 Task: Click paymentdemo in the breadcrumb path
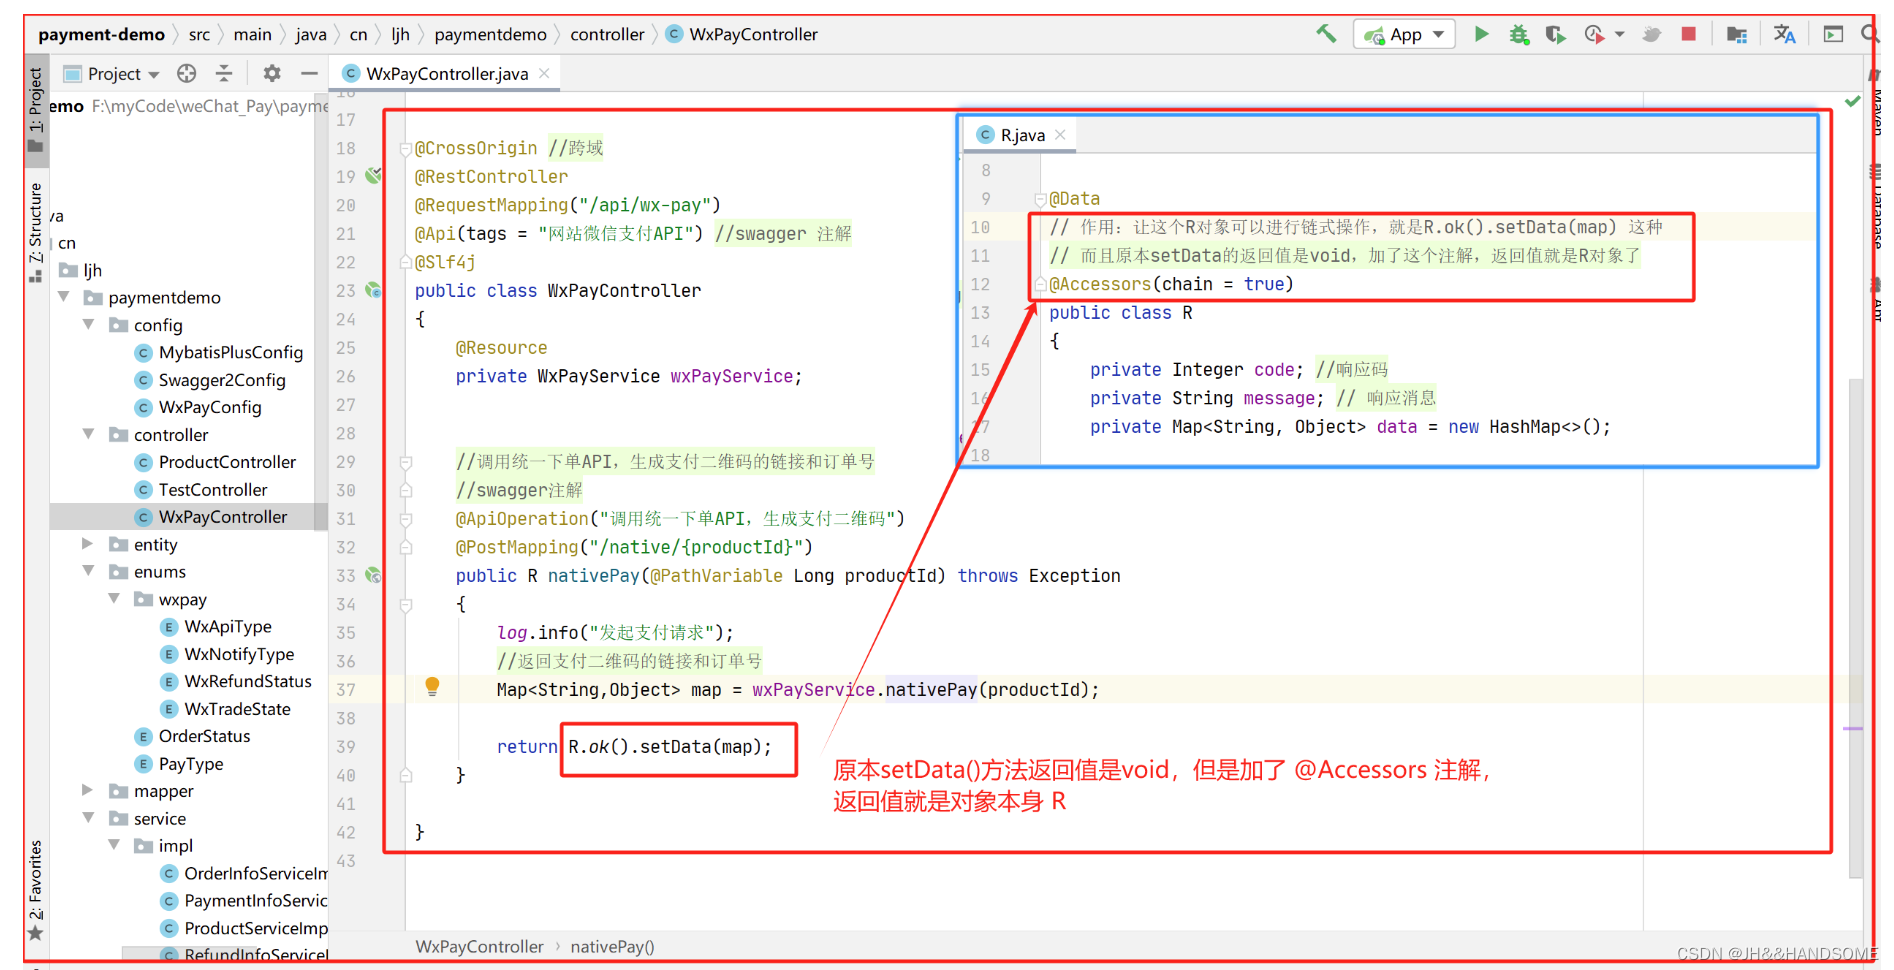click(490, 34)
